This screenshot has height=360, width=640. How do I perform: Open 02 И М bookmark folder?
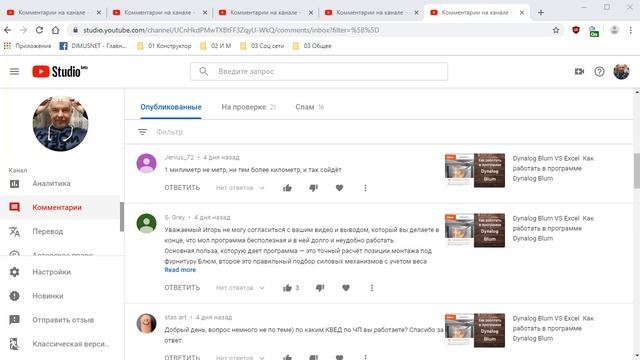[x=216, y=46]
